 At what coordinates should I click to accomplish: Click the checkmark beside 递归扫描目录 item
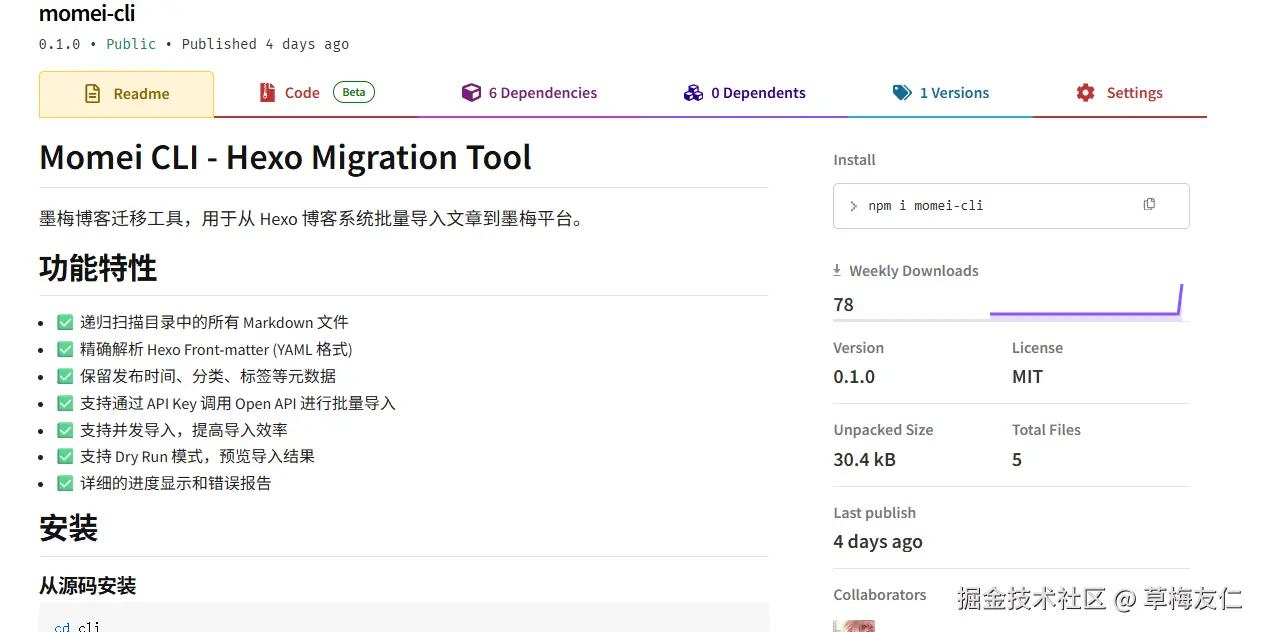pyautogui.click(x=65, y=322)
